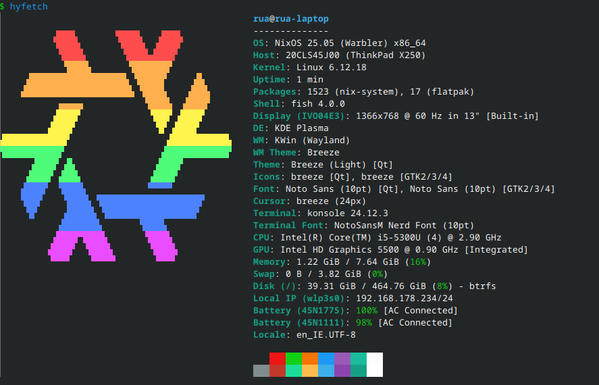599x385 pixels.
Task: Click the 'en_IE.UTF-8' locale value
Action: [326, 335]
